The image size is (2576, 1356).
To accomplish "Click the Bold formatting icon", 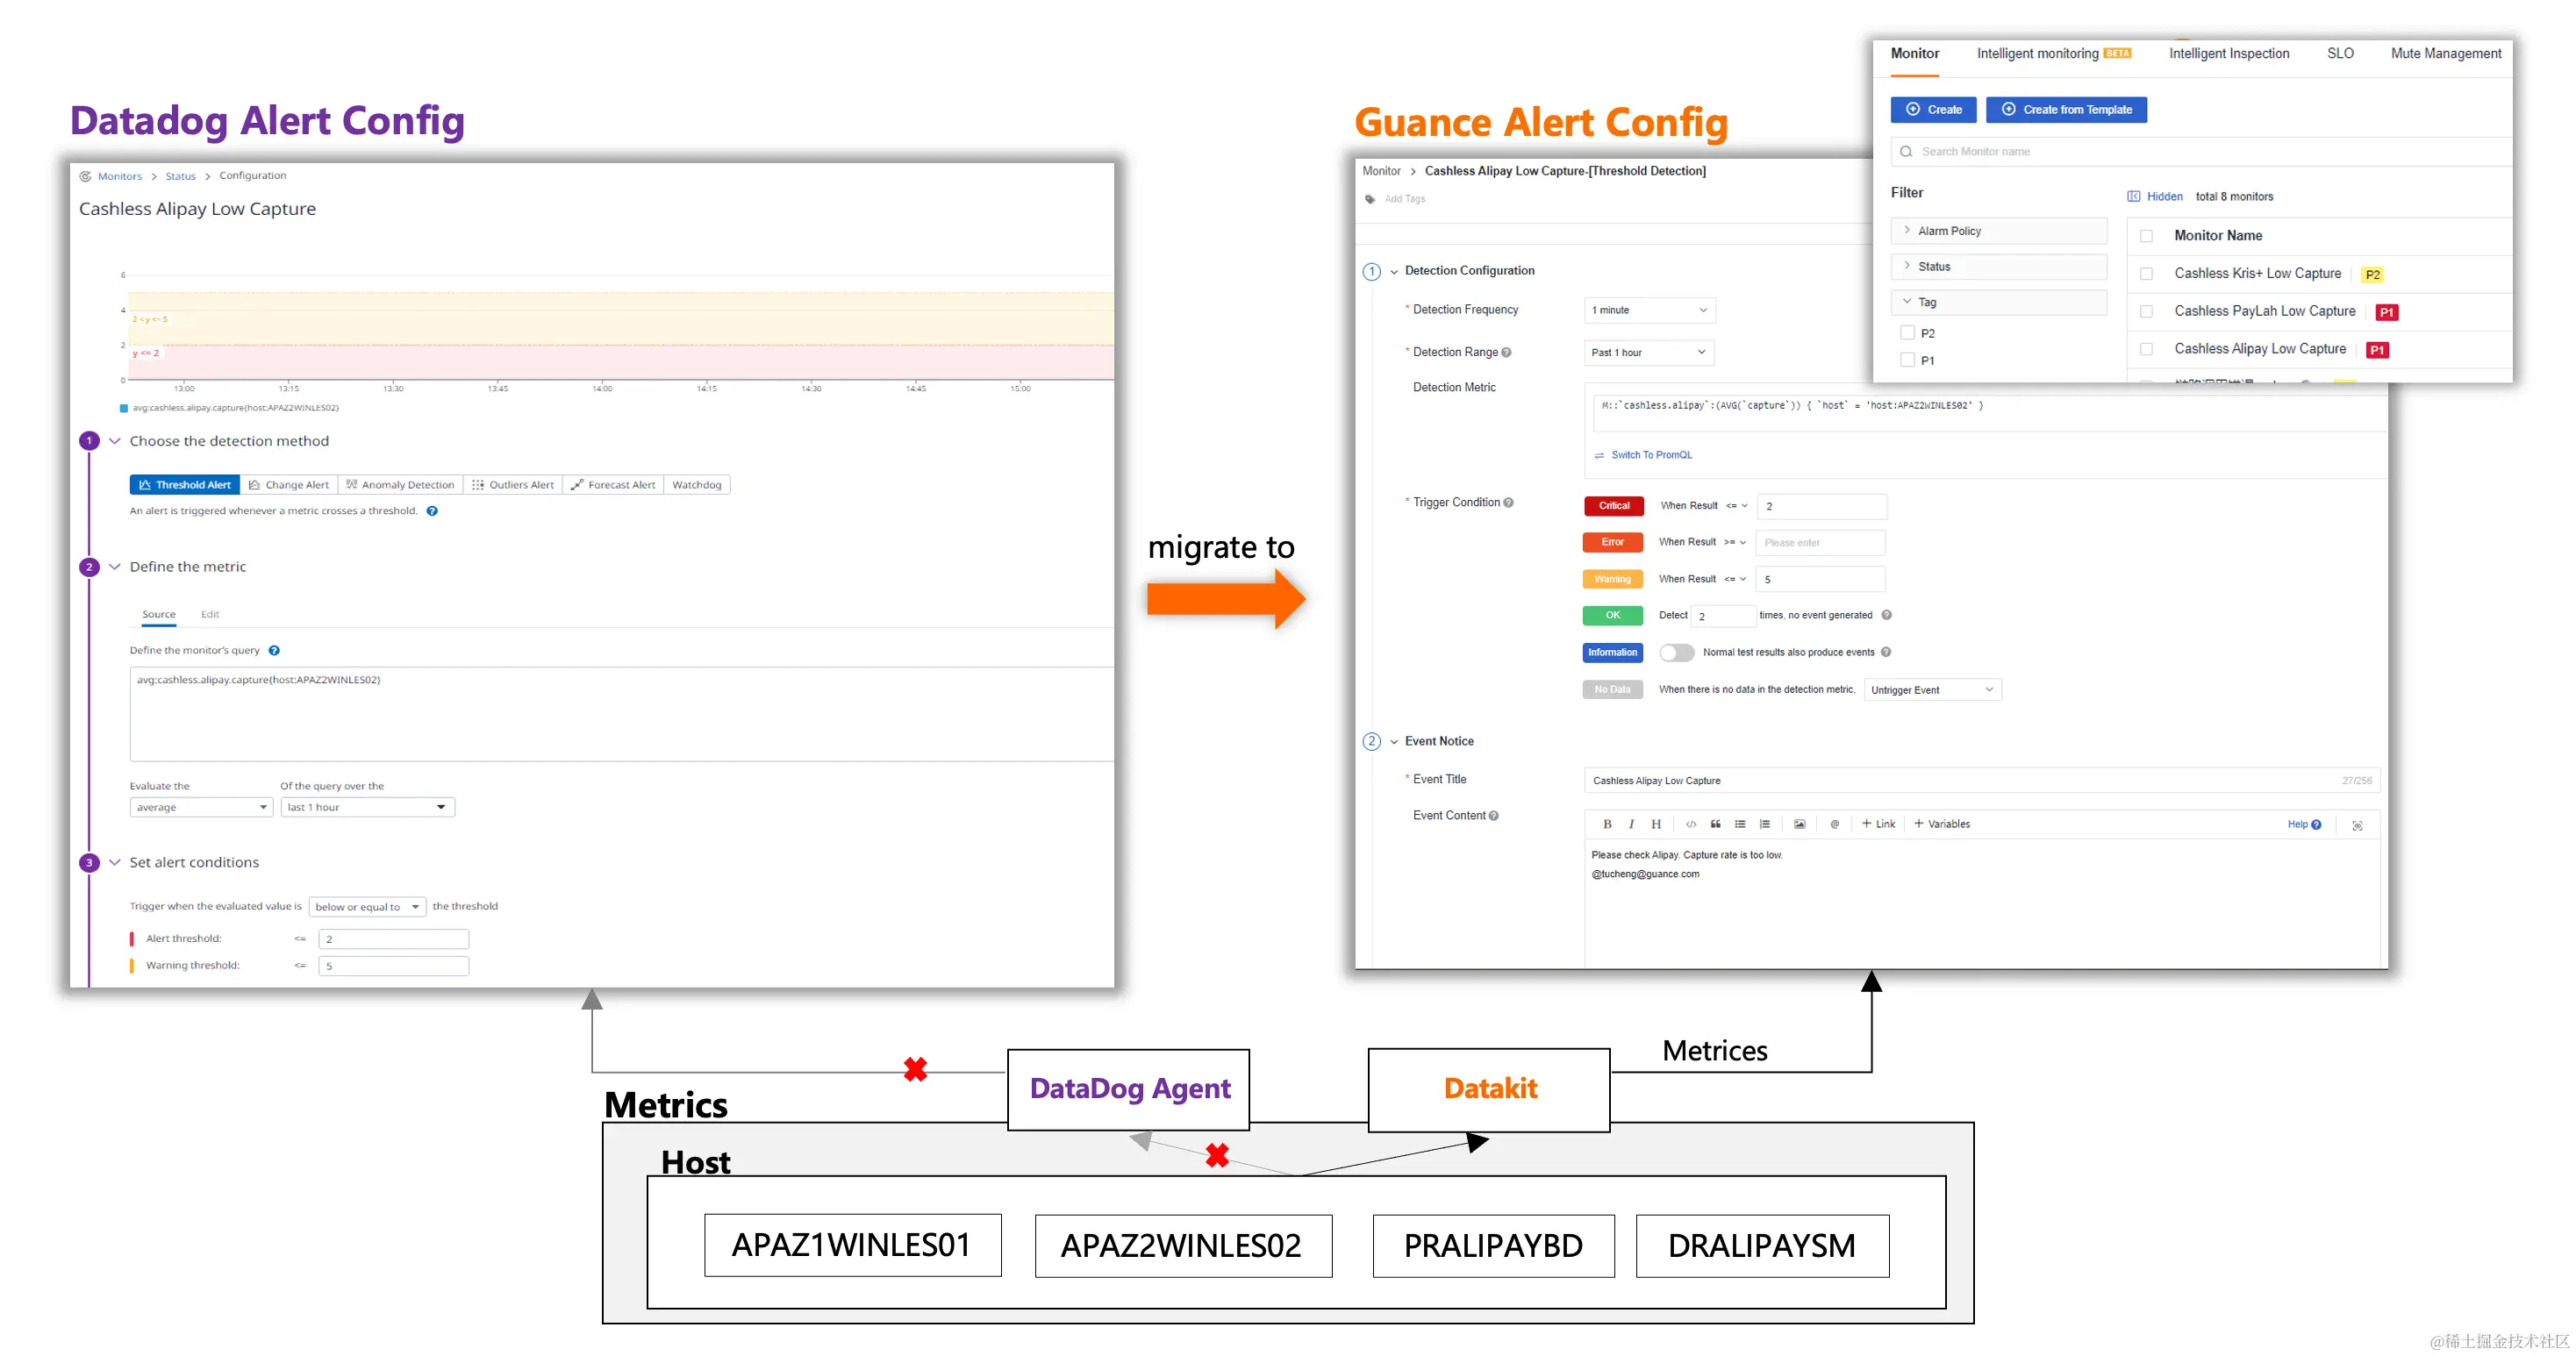I will click(1607, 824).
